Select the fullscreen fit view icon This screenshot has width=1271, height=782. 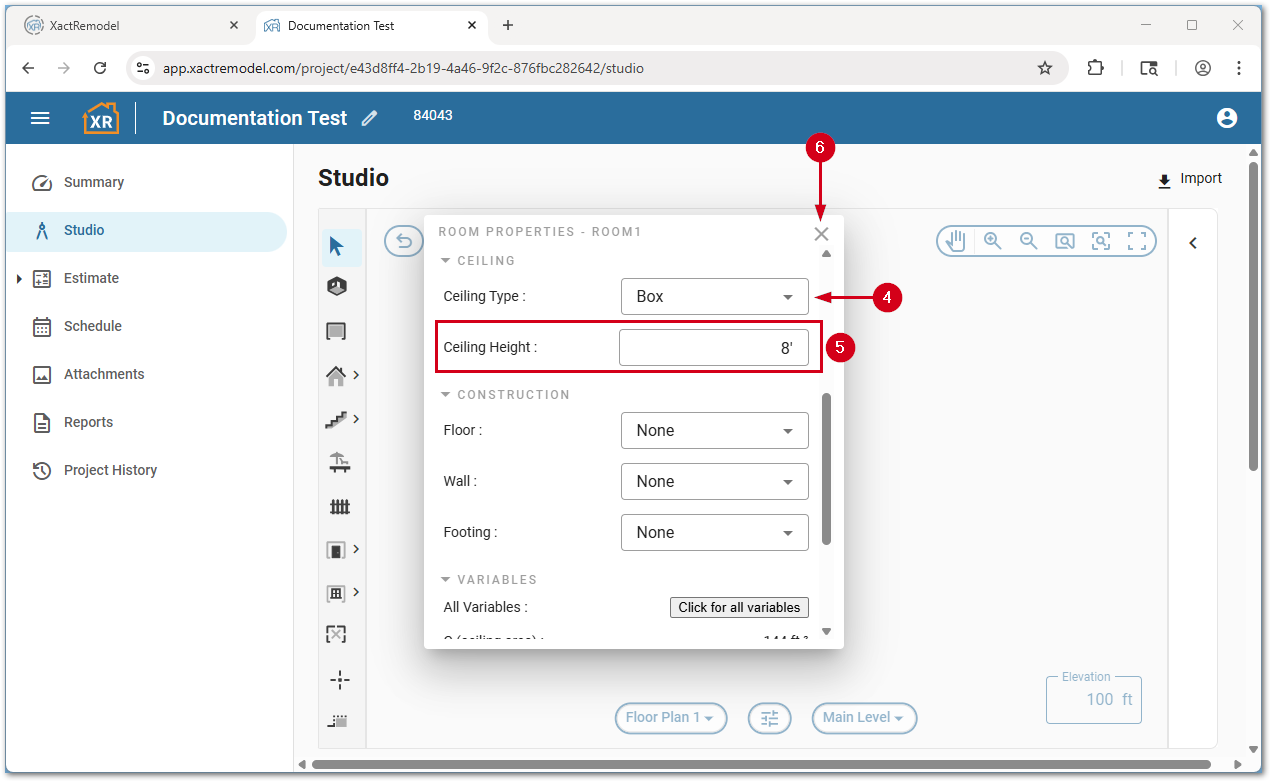click(x=1137, y=240)
